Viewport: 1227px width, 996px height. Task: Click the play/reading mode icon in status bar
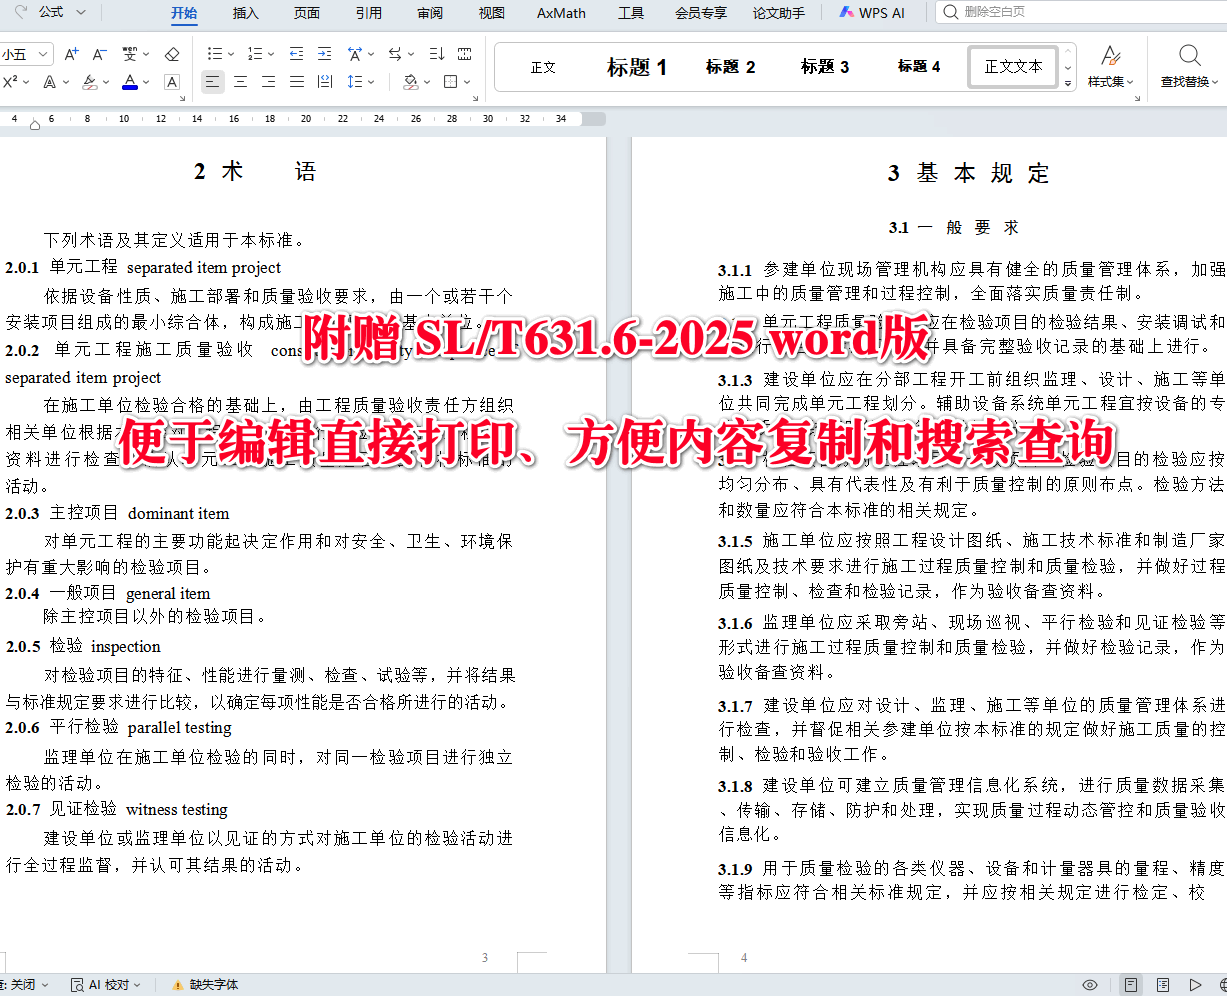(x=1195, y=985)
